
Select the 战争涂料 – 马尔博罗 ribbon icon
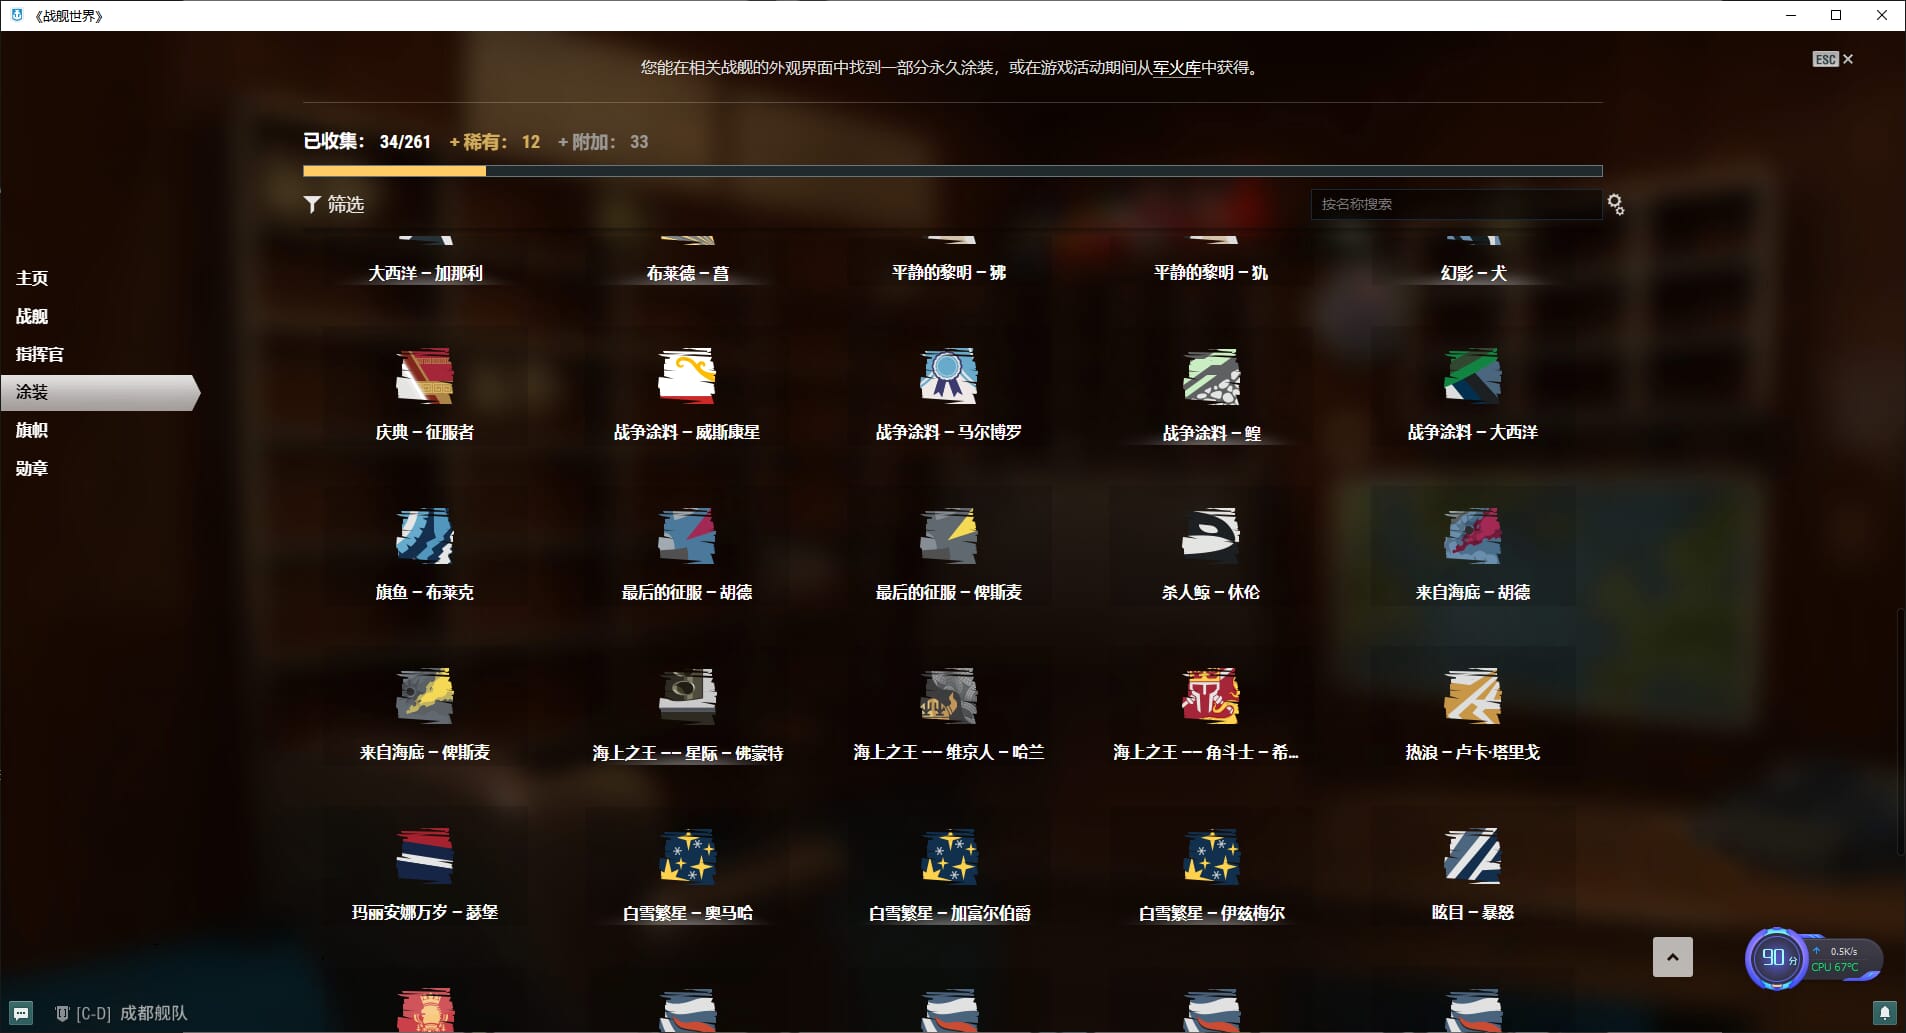pyautogui.click(x=948, y=377)
